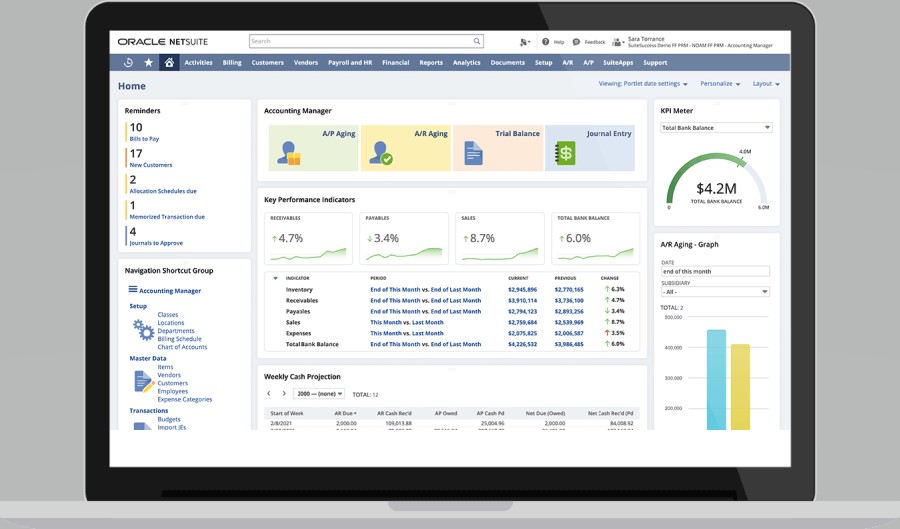Expand the Layout dropdown menu

(766, 84)
